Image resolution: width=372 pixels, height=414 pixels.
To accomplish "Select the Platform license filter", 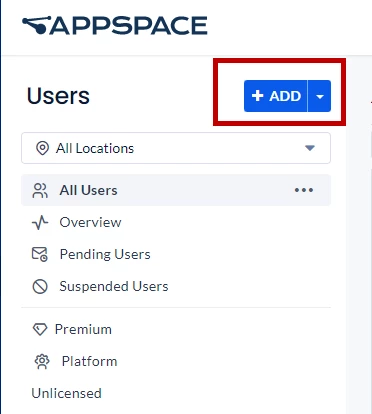I will pyautogui.click(x=90, y=361).
